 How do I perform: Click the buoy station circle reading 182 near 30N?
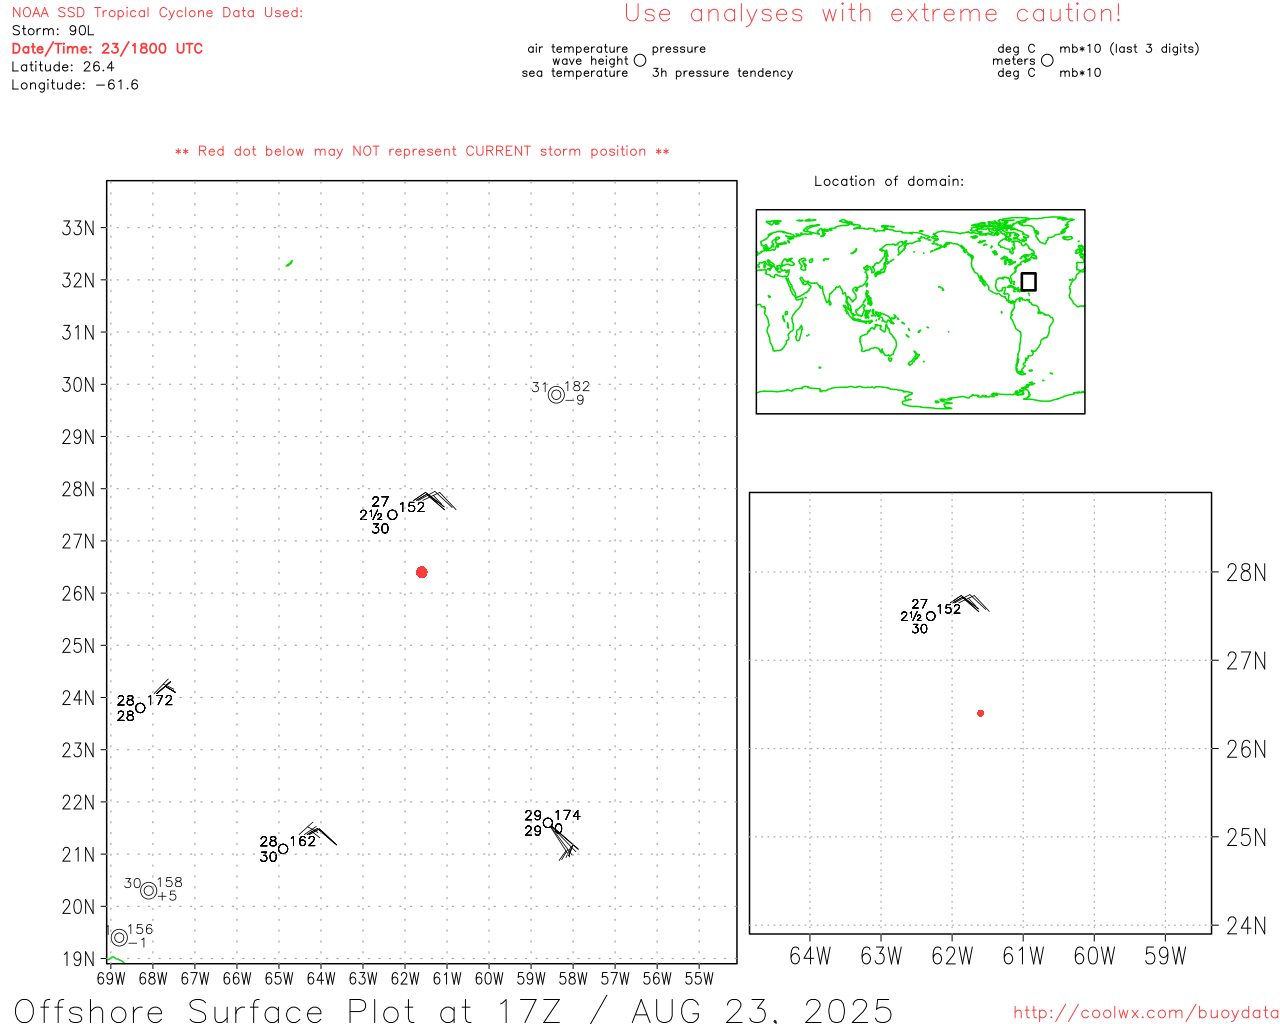(x=556, y=395)
